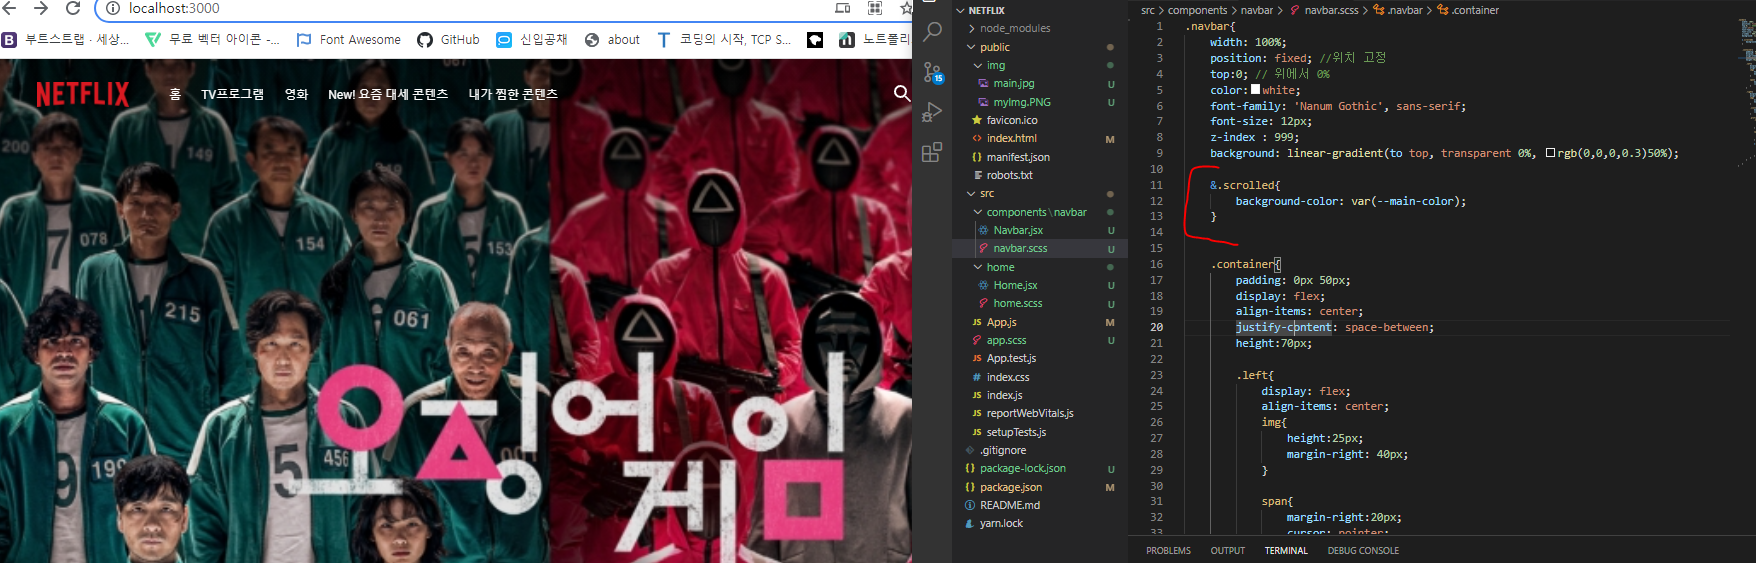Open the cast/device icon in address bar
Image resolution: width=1756 pixels, height=563 pixels.
(843, 8)
